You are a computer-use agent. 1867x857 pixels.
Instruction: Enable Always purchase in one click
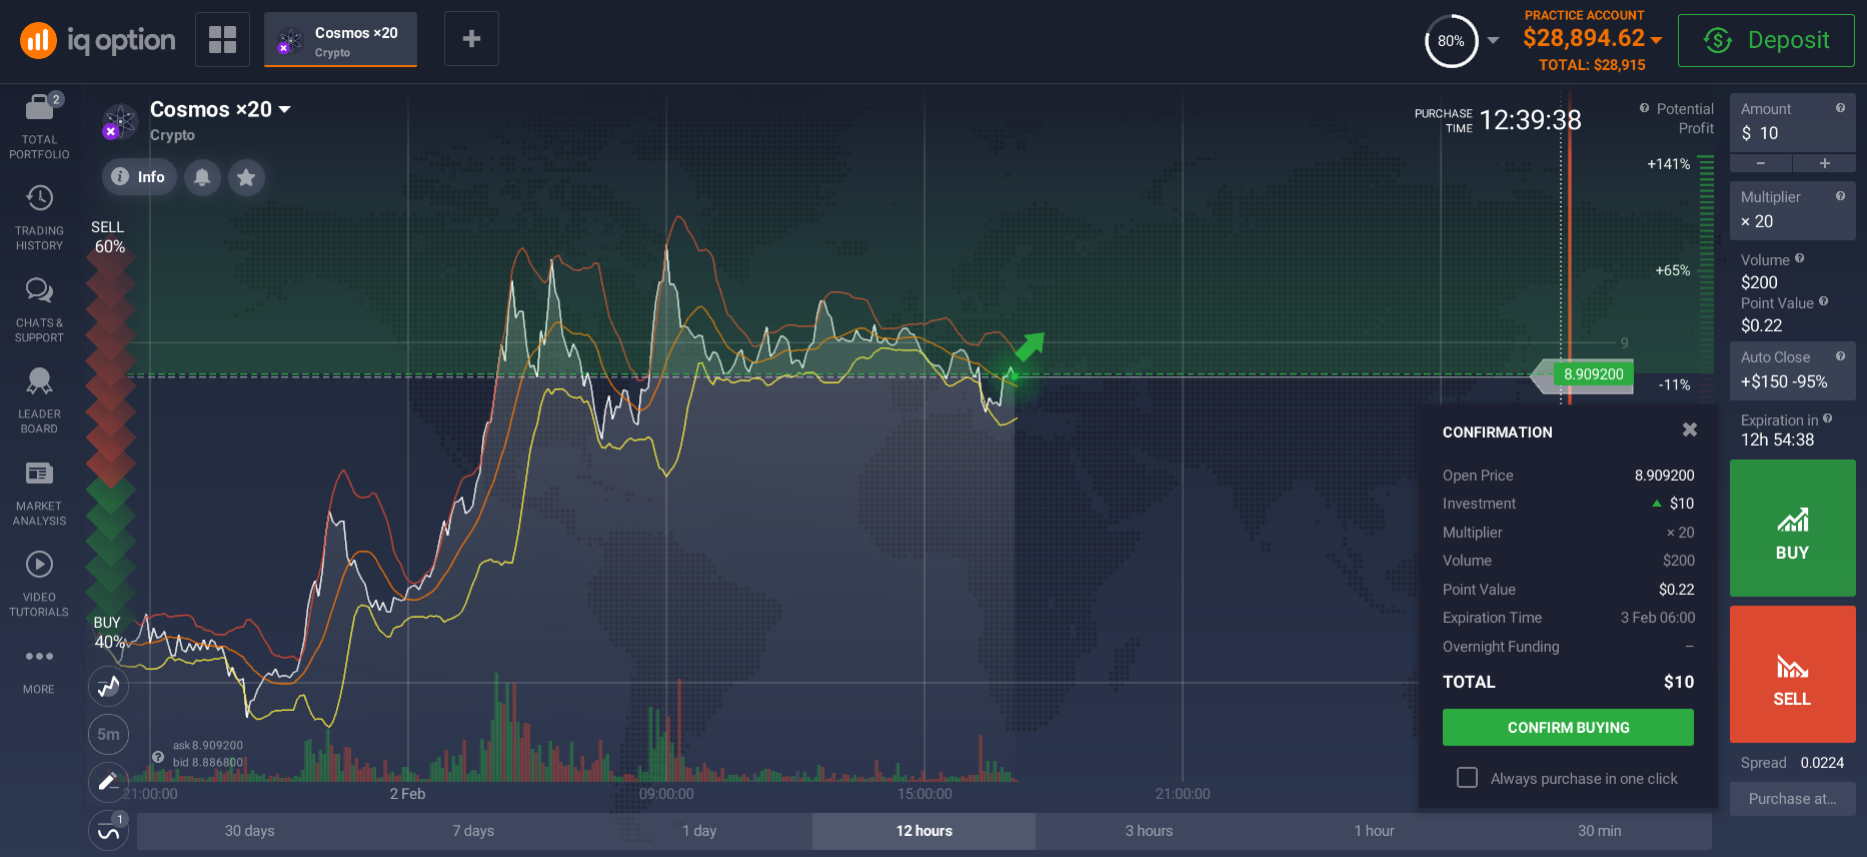pos(1467,777)
